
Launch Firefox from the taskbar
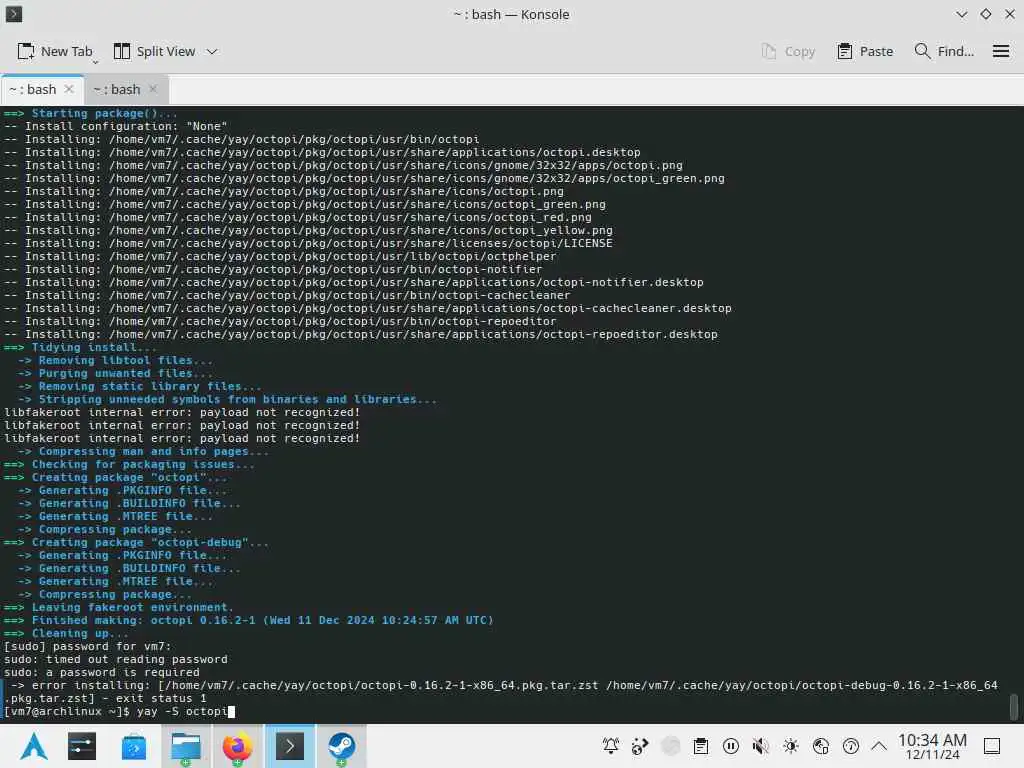pos(237,746)
